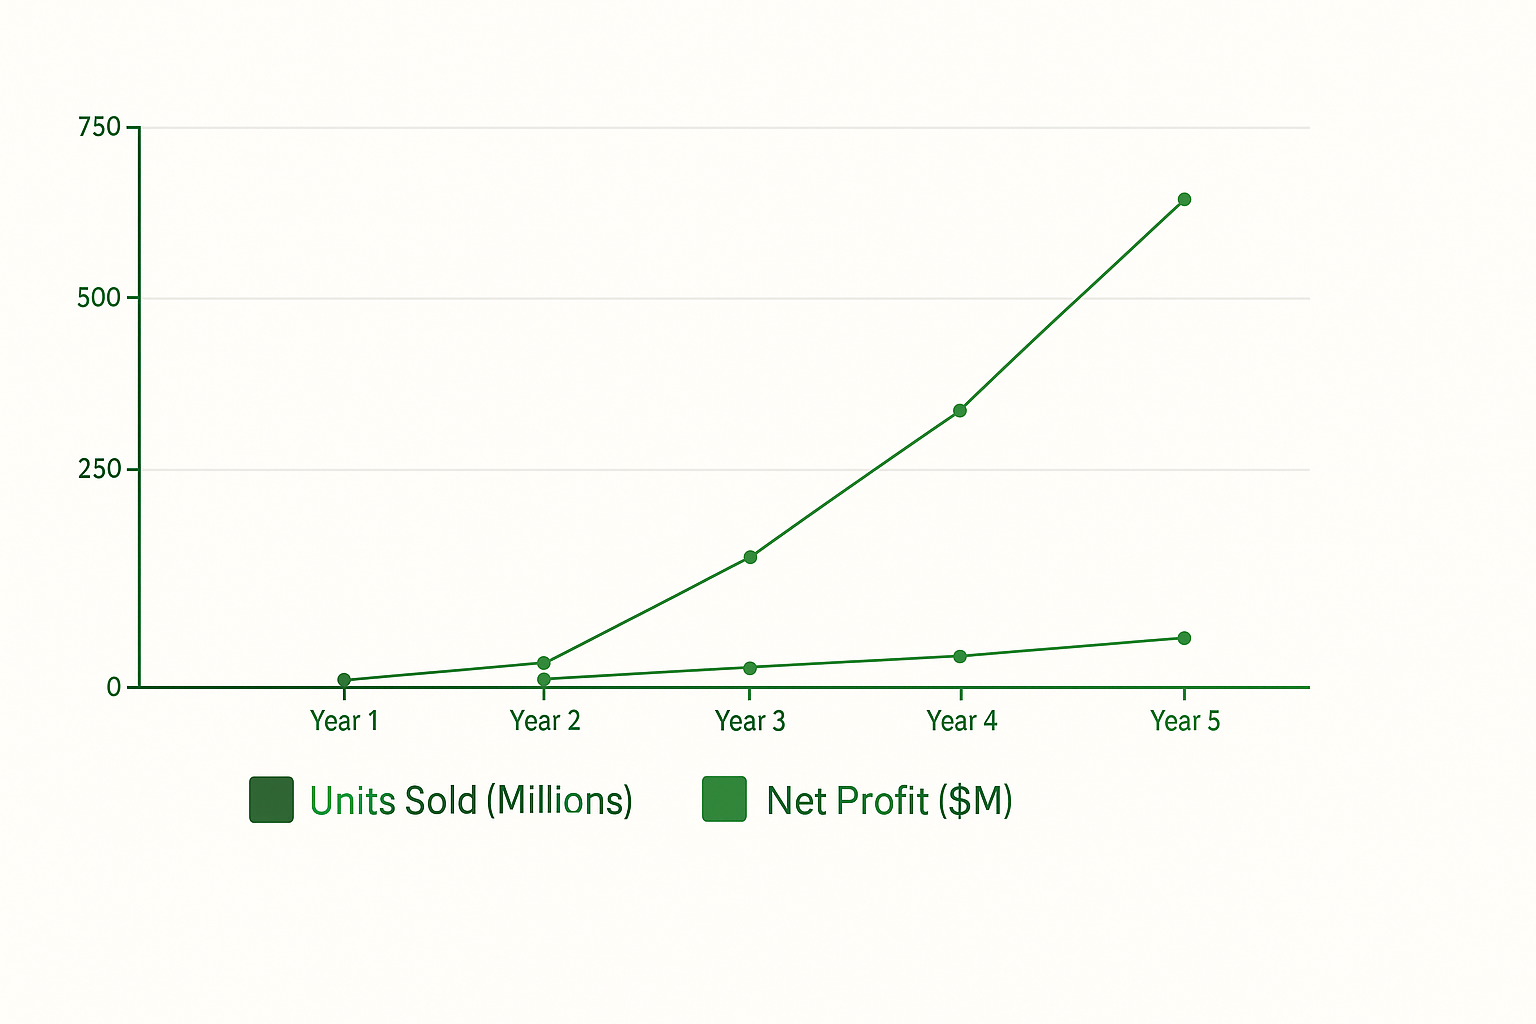
Task: Select the Year 2 x-axis label
Action: pos(545,721)
